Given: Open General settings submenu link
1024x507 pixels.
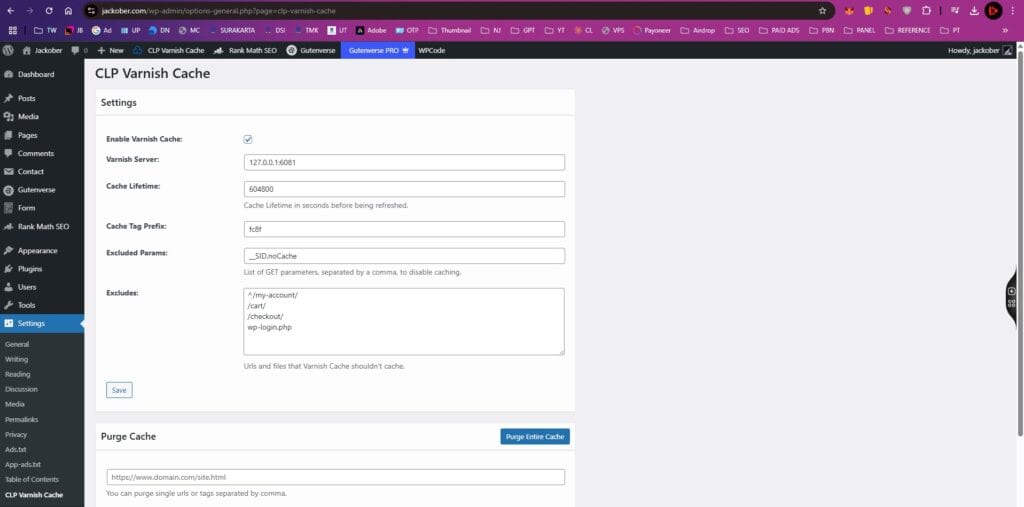Looking at the screenshot, I should tap(17, 344).
